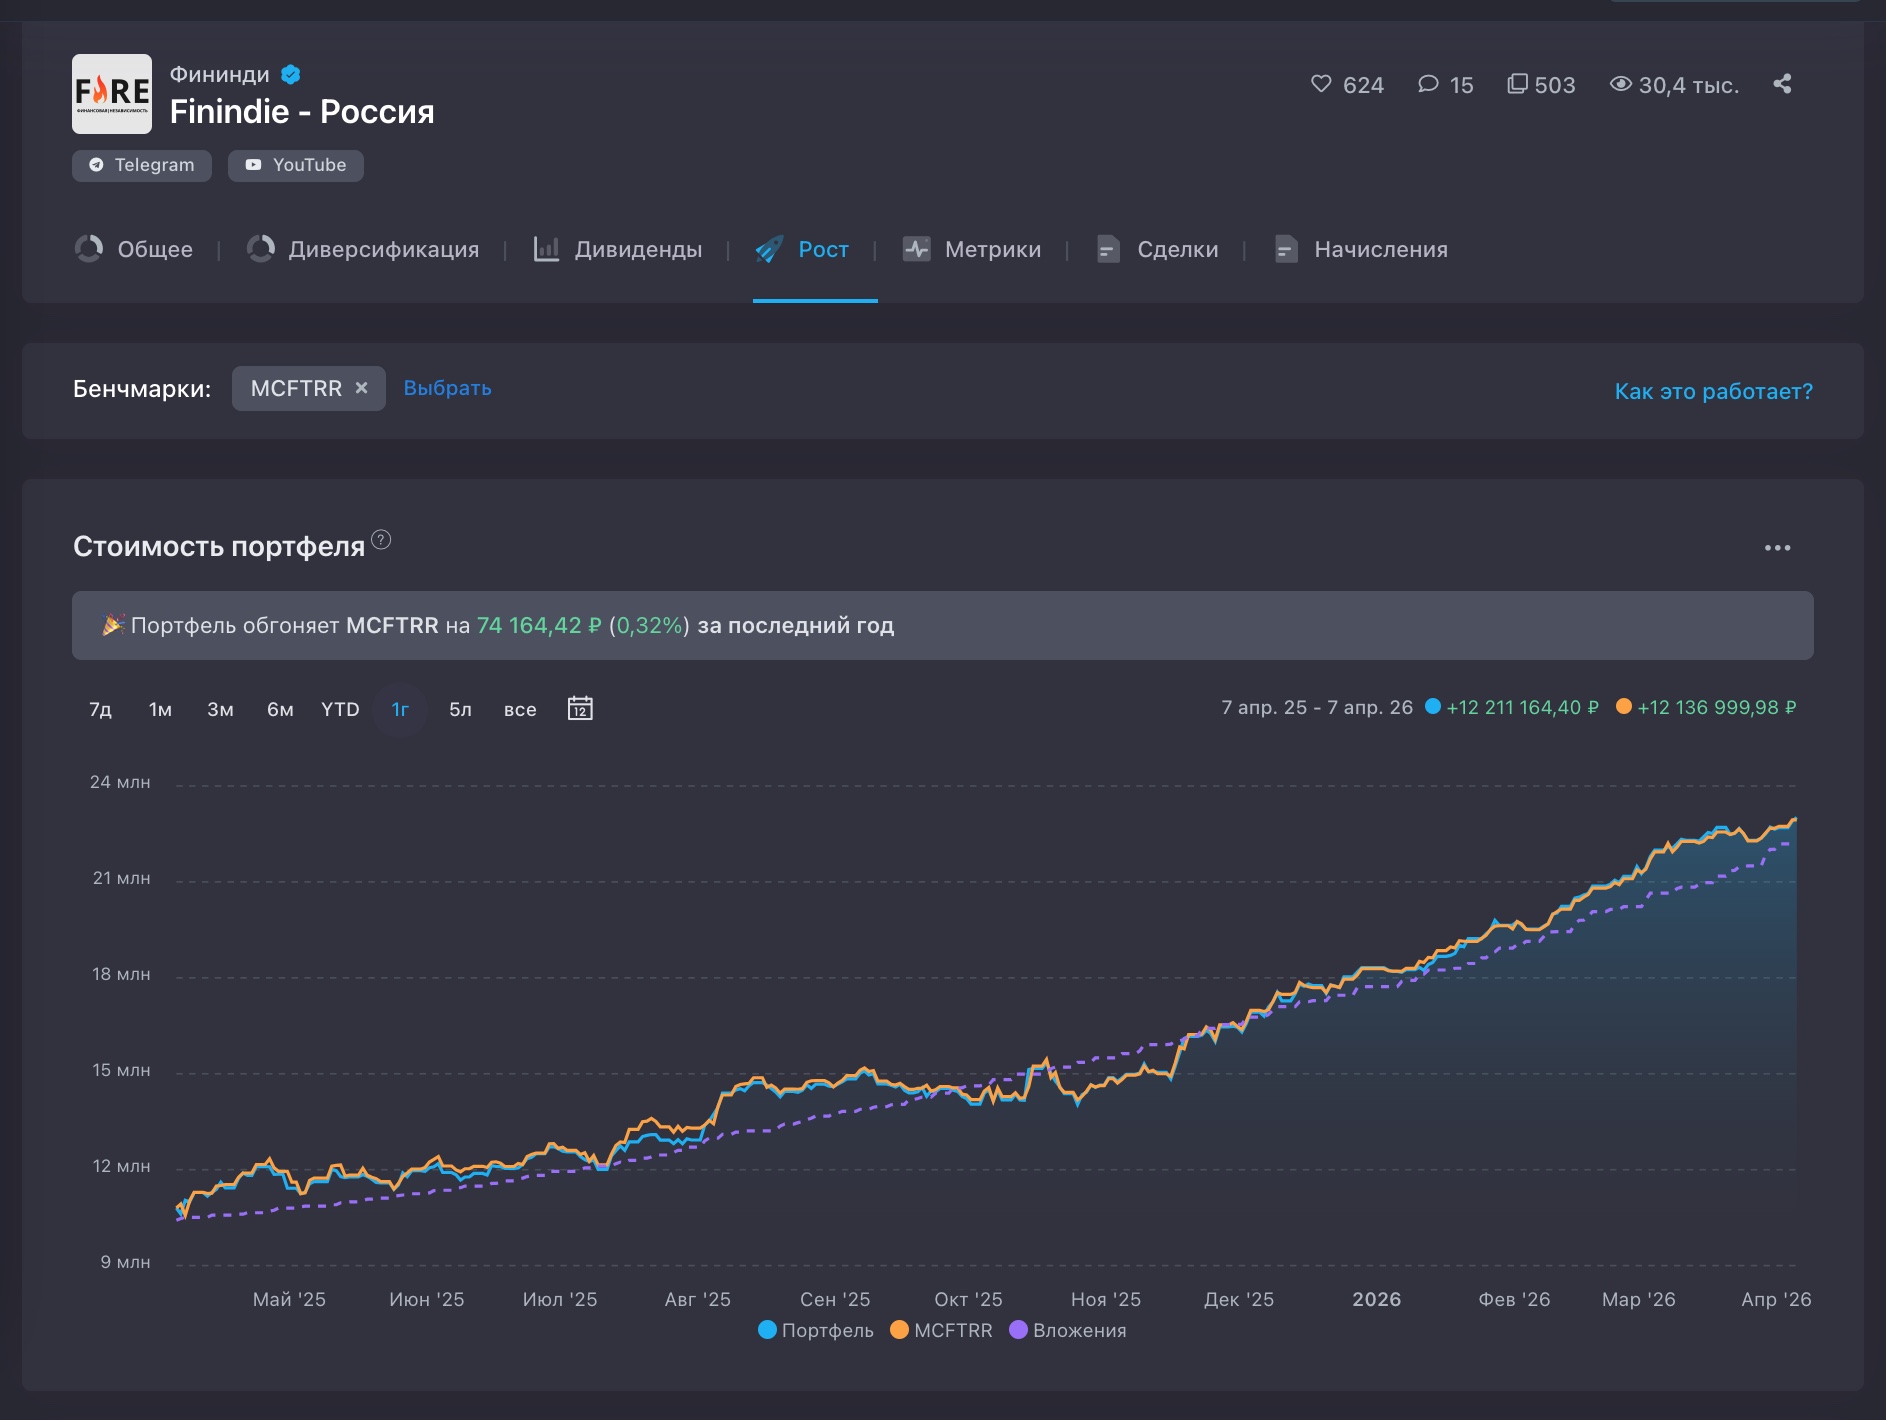Click the heart like icon
The height and width of the screenshot is (1420, 1886).
point(1321,84)
